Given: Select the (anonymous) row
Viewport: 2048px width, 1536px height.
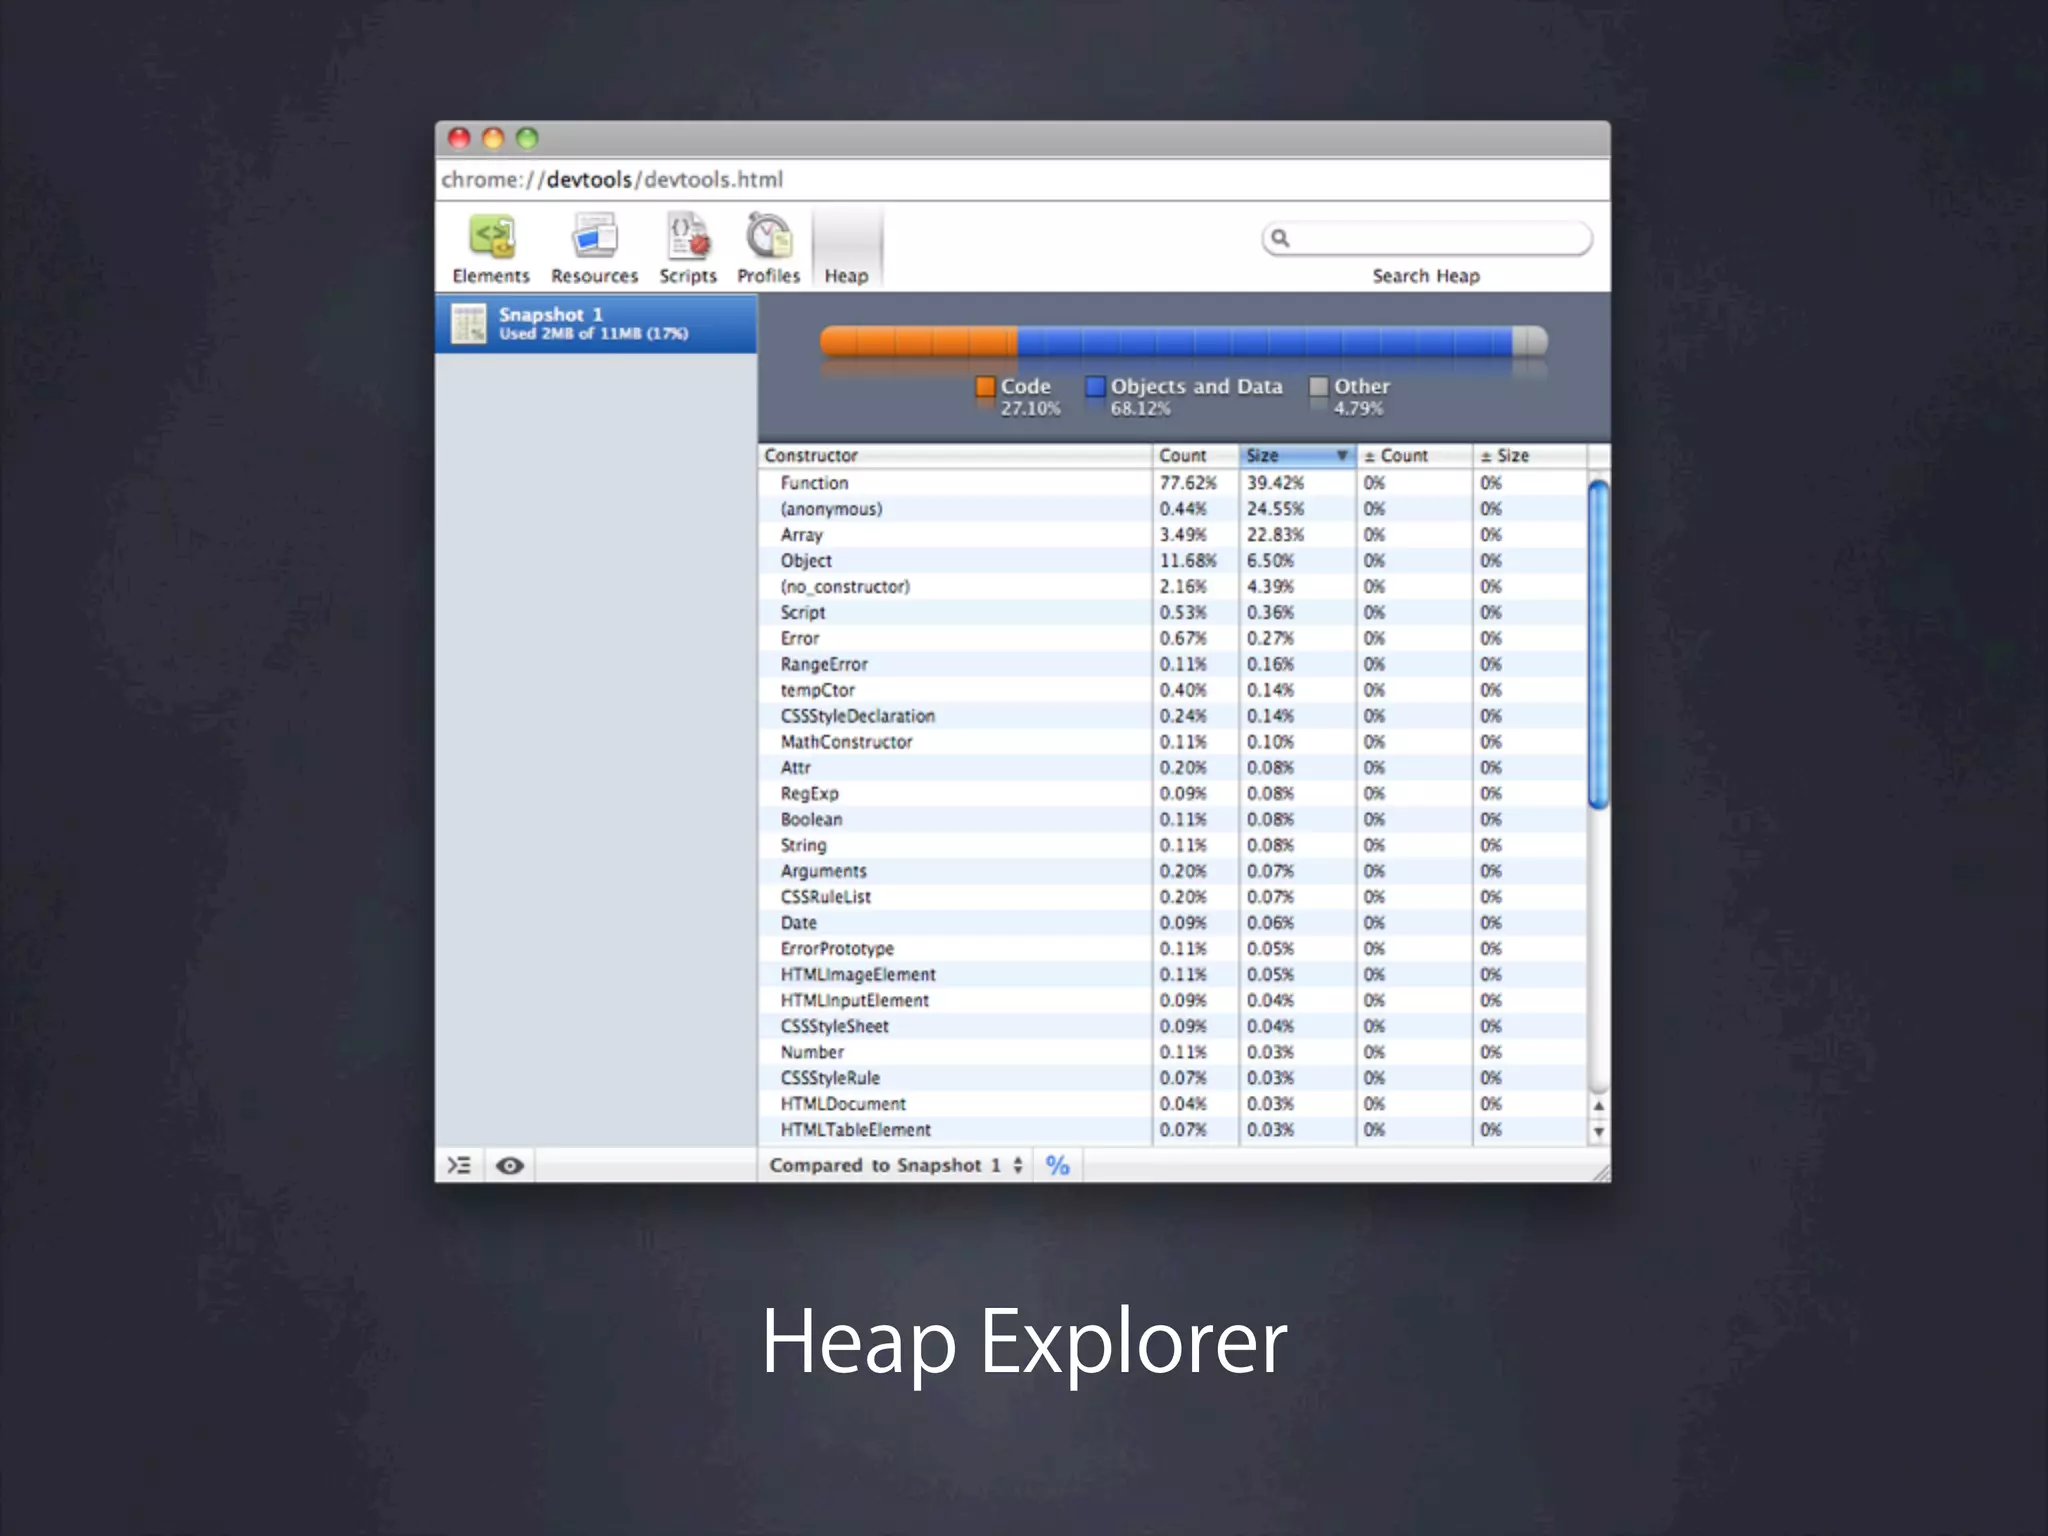Looking at the screenshot, I should point(1172,509).
